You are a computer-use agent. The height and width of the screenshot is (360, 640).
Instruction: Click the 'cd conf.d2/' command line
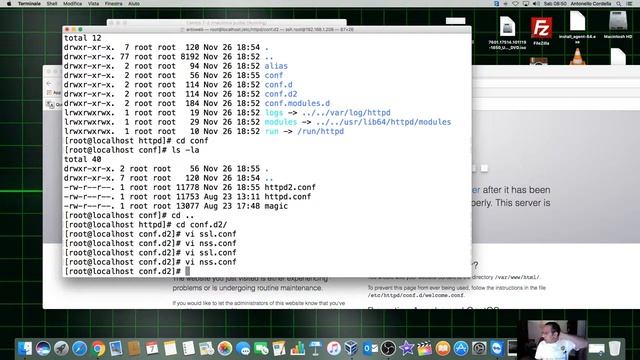tap(146, 224)
